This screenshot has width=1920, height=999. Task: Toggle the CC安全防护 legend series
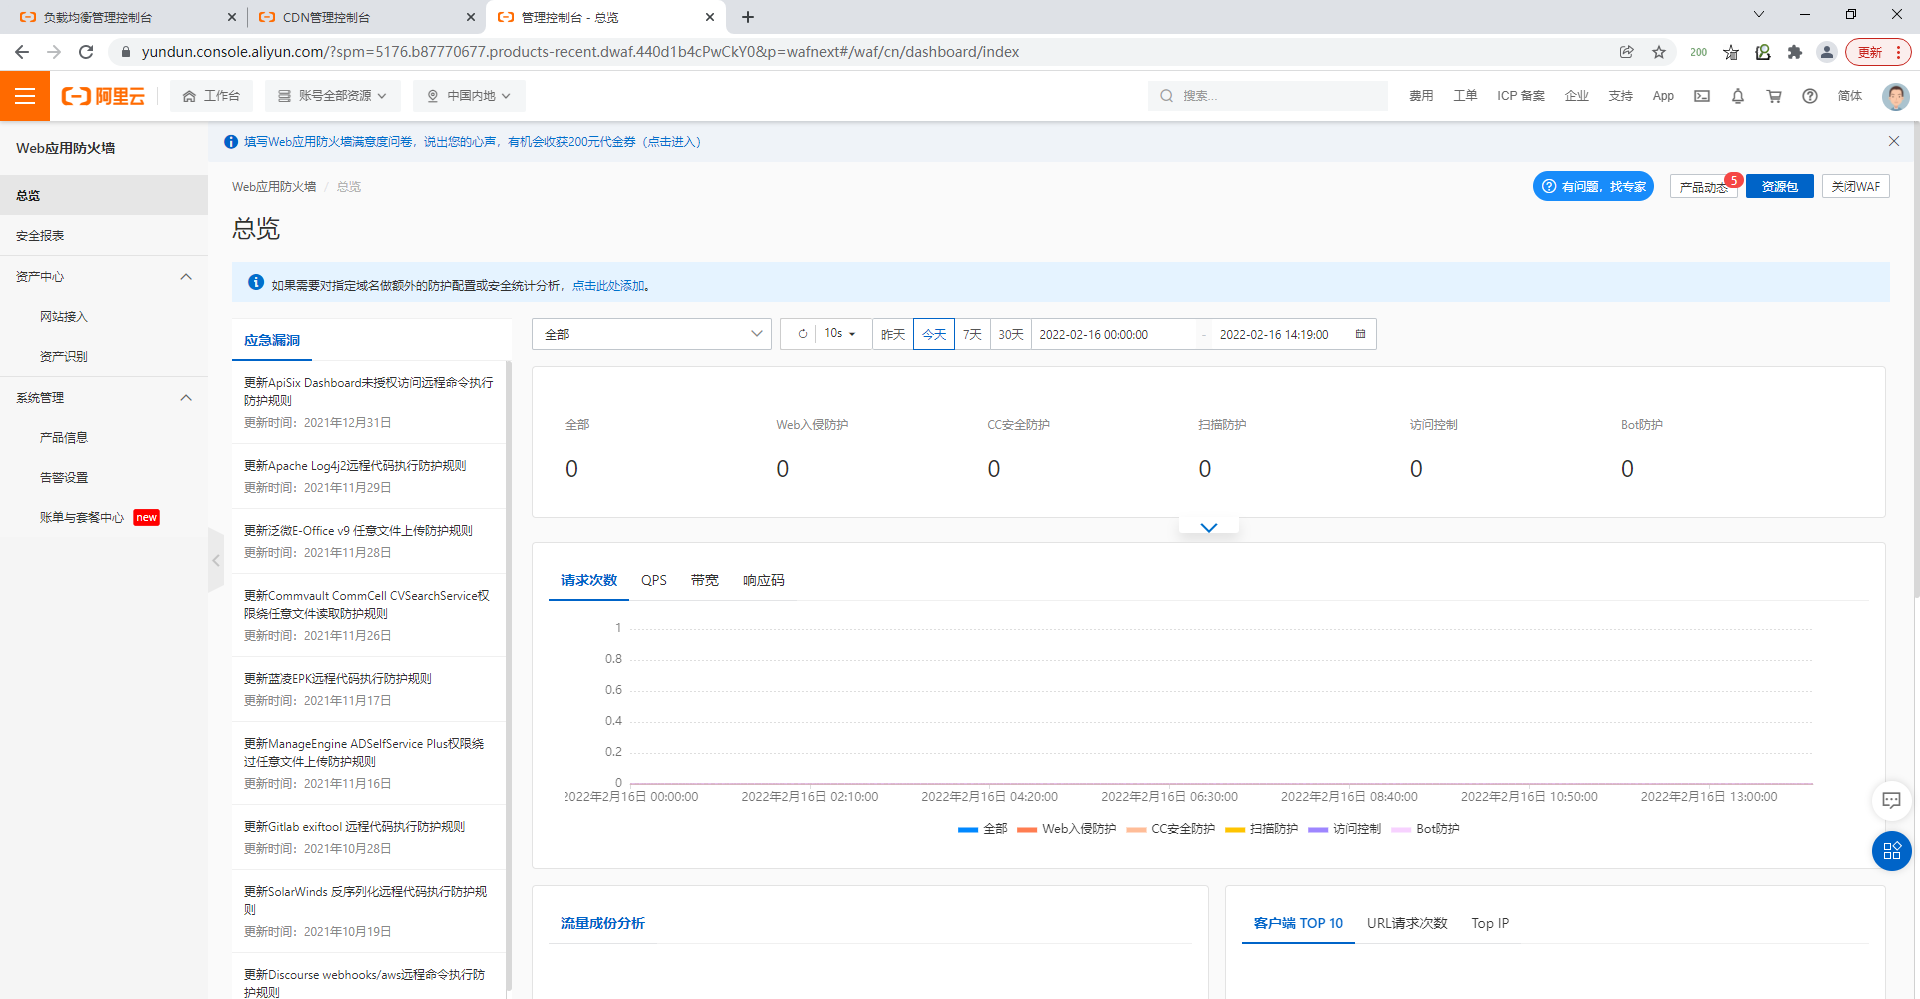pos(1171,829)
